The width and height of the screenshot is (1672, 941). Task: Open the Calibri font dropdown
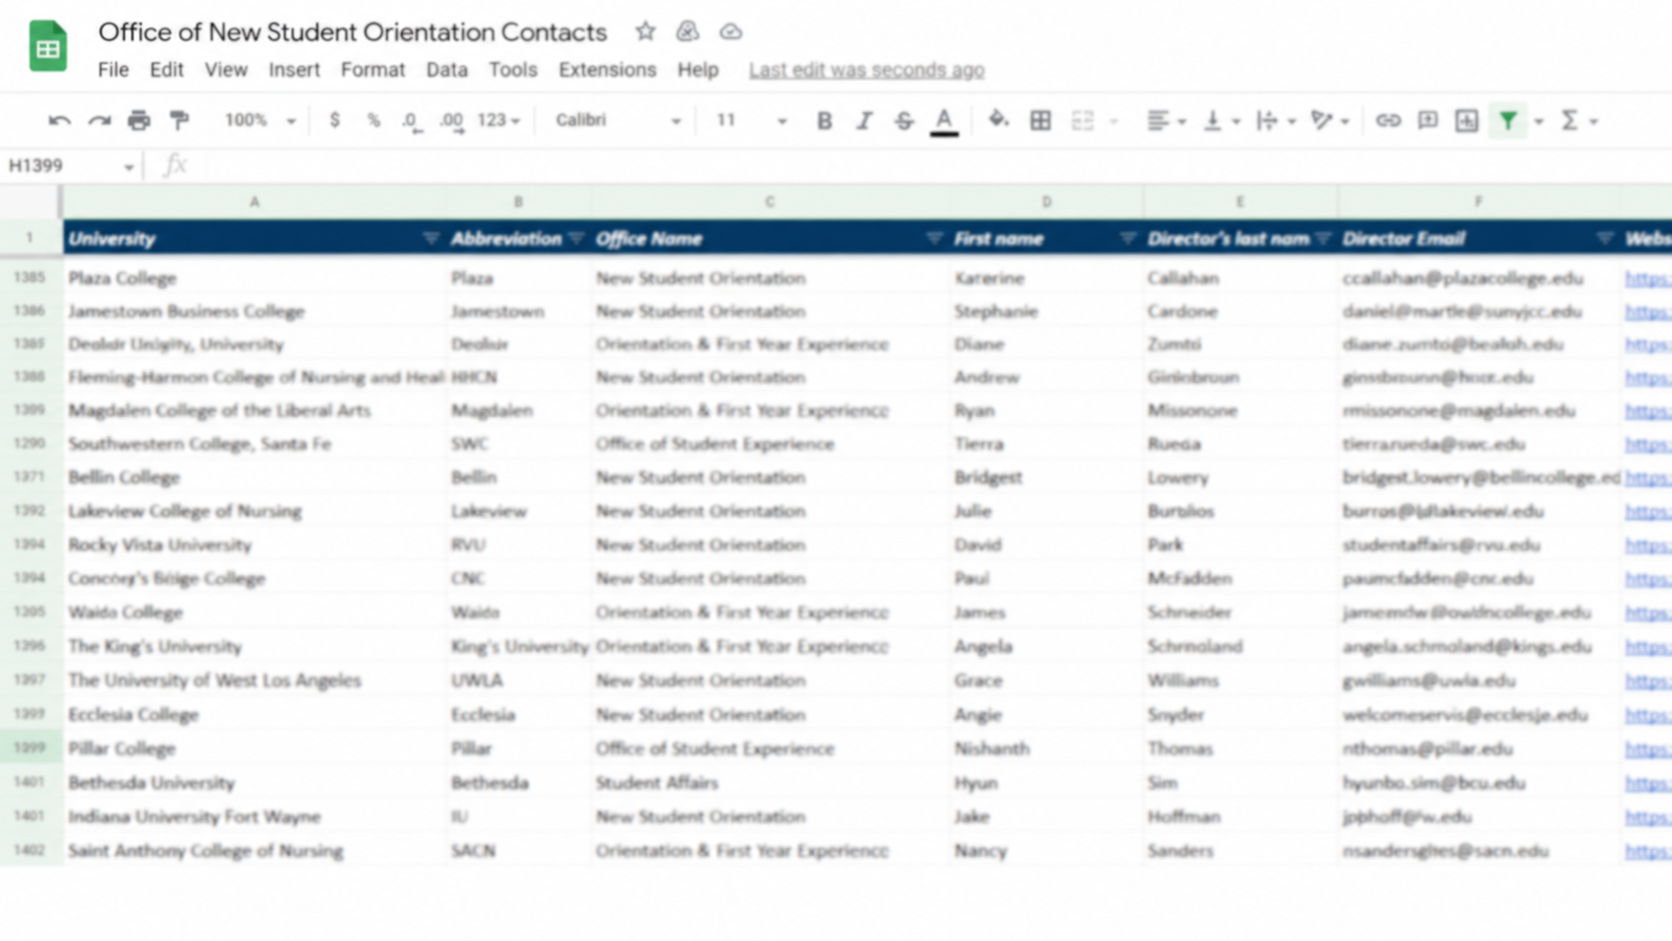tap(618, 120)
